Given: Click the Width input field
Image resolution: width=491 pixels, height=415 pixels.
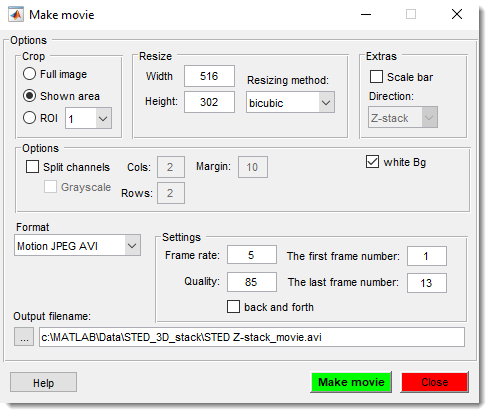Looking at the screenshot, I should [209, 76].
